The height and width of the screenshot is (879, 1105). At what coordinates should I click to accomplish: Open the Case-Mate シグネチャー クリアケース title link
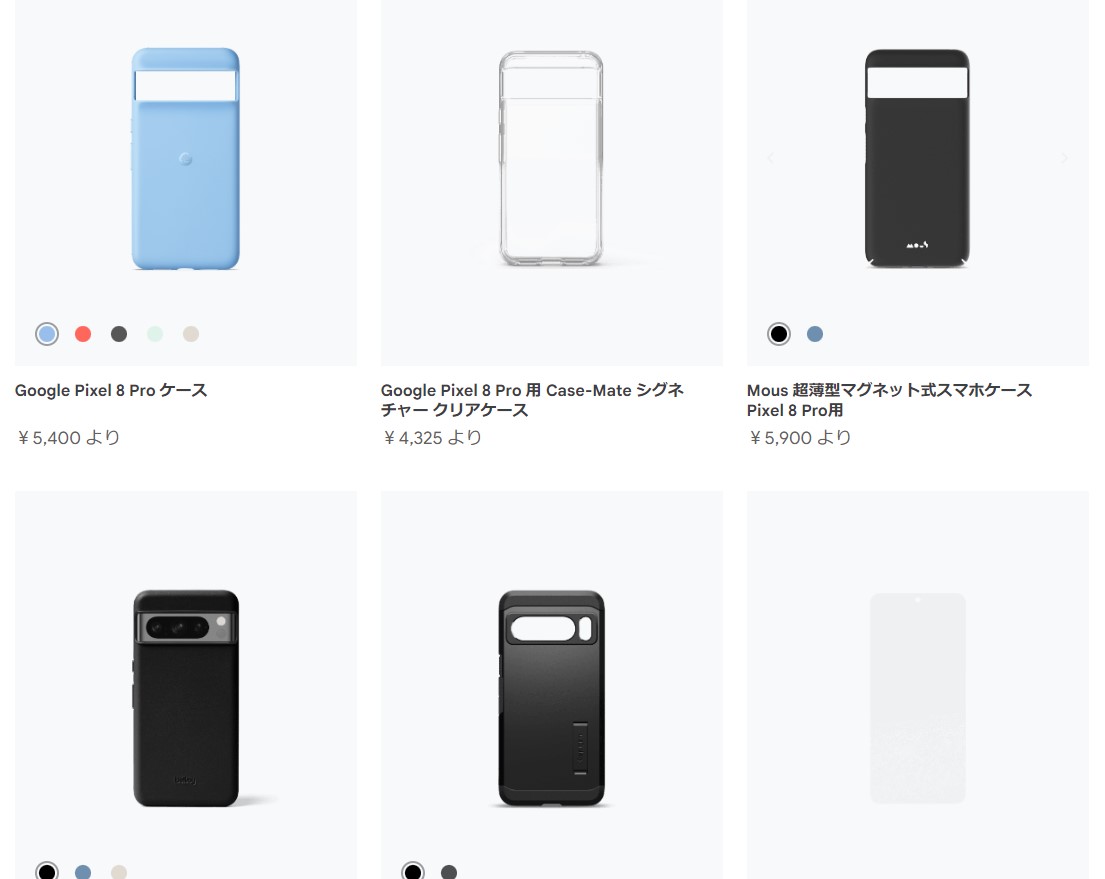tap(532, 400)
